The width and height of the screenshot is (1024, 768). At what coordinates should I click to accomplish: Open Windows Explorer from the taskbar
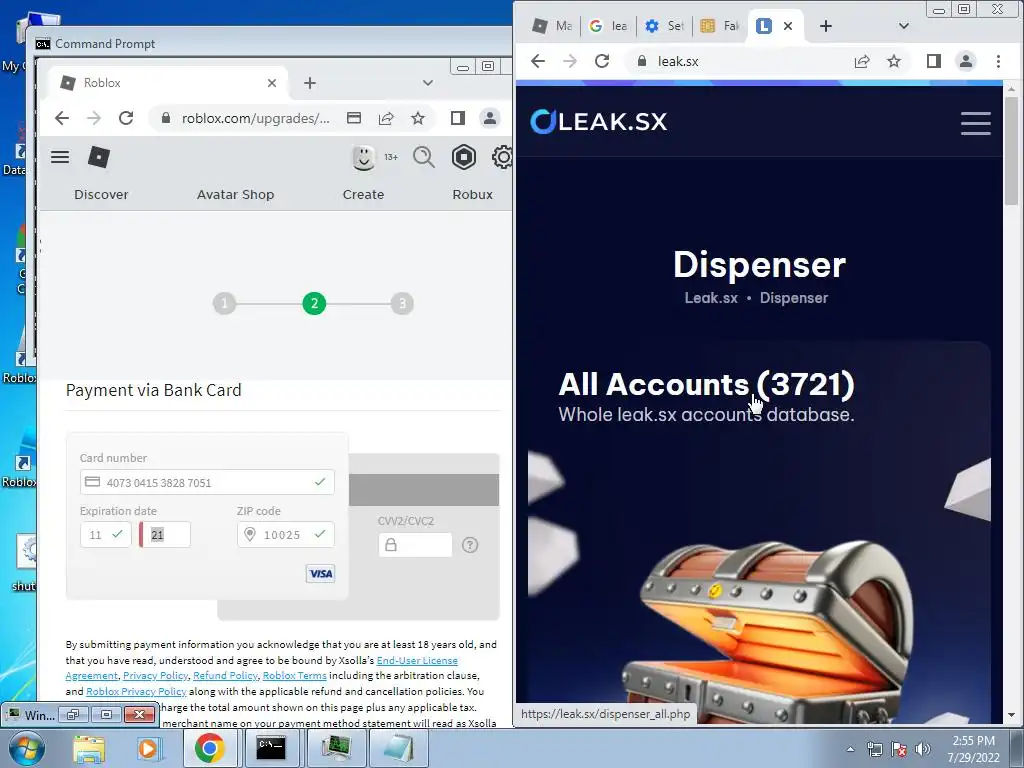[89, 748]
